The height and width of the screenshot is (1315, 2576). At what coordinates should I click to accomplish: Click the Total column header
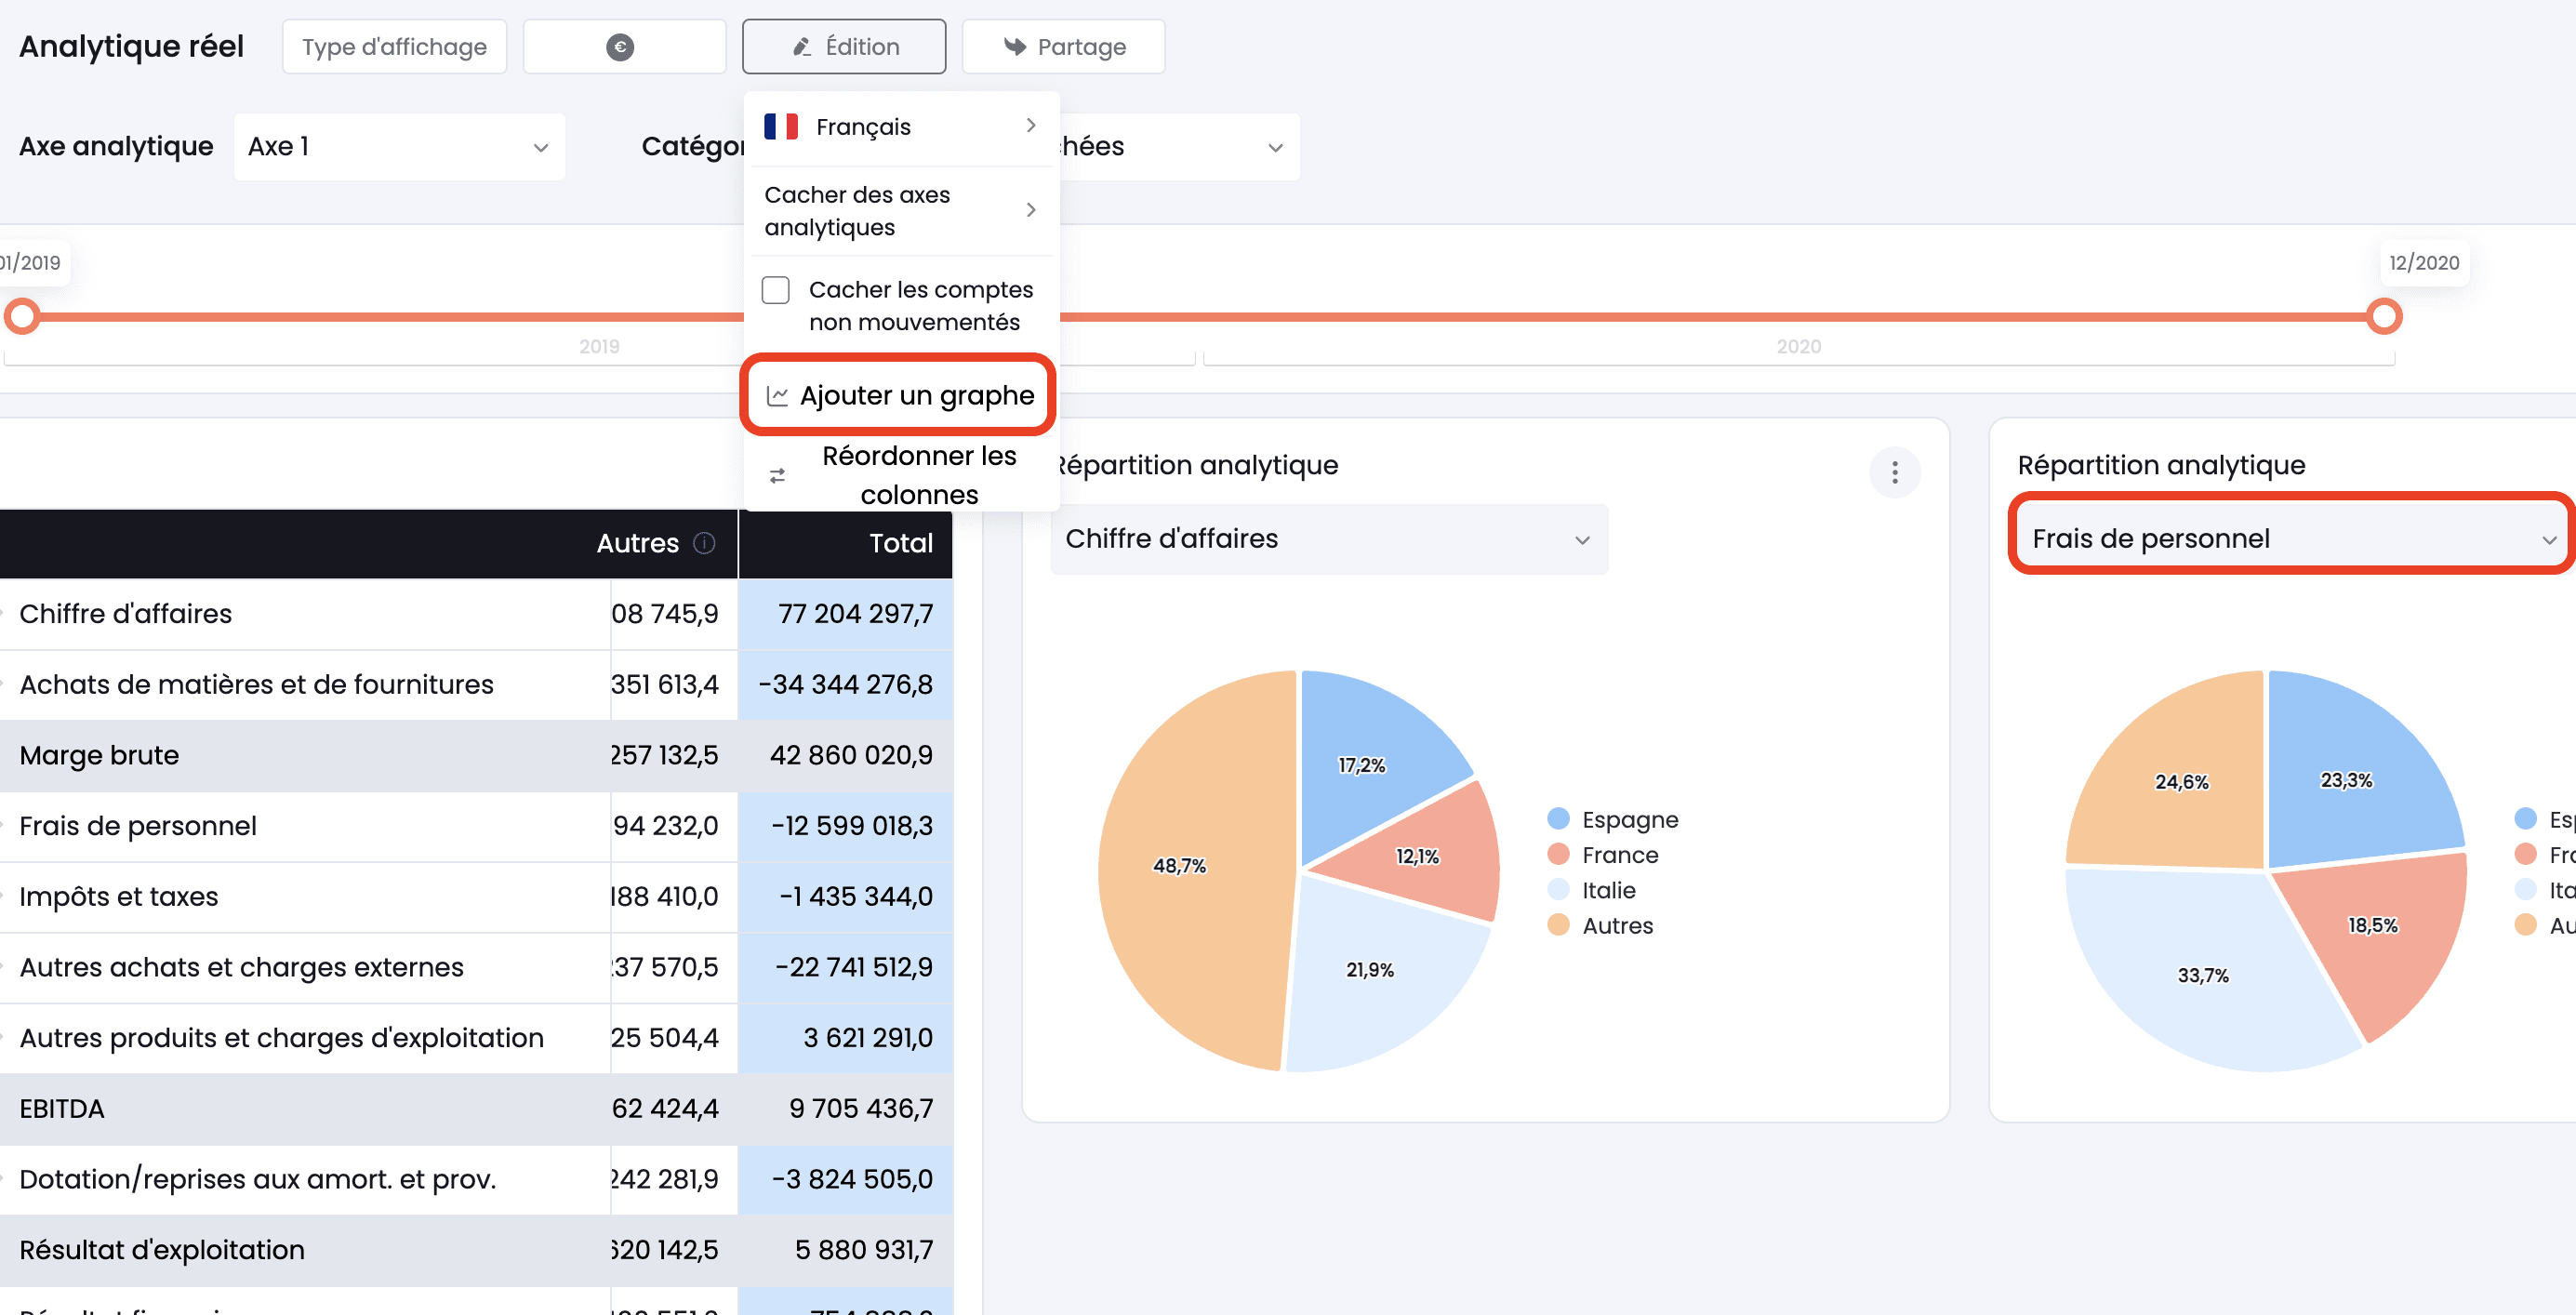(x=845, y=543)
